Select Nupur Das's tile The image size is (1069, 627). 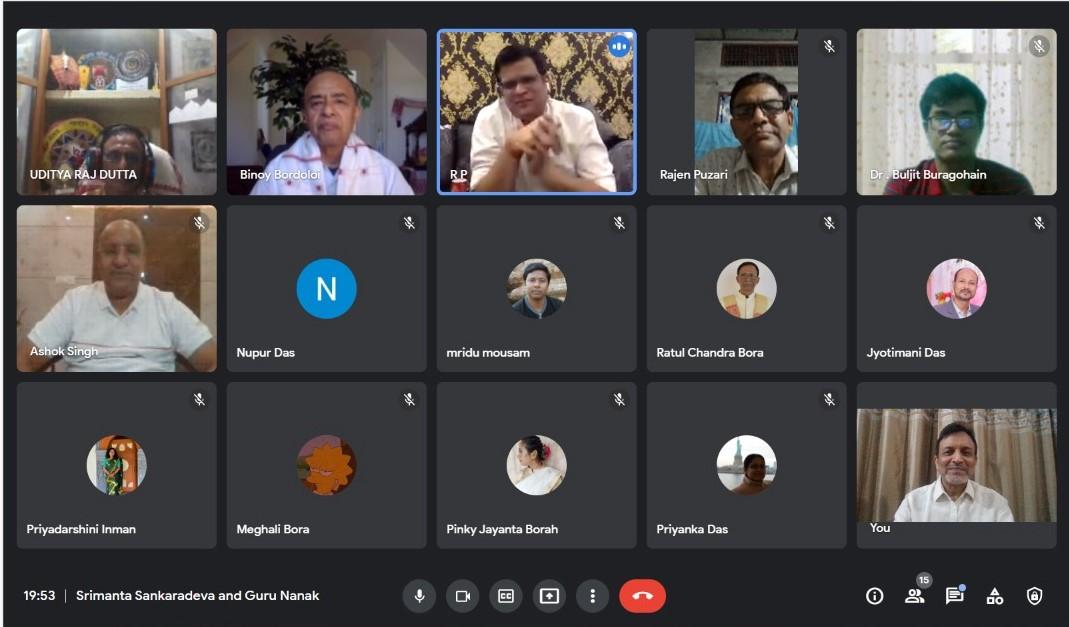(x=326, y=289)
